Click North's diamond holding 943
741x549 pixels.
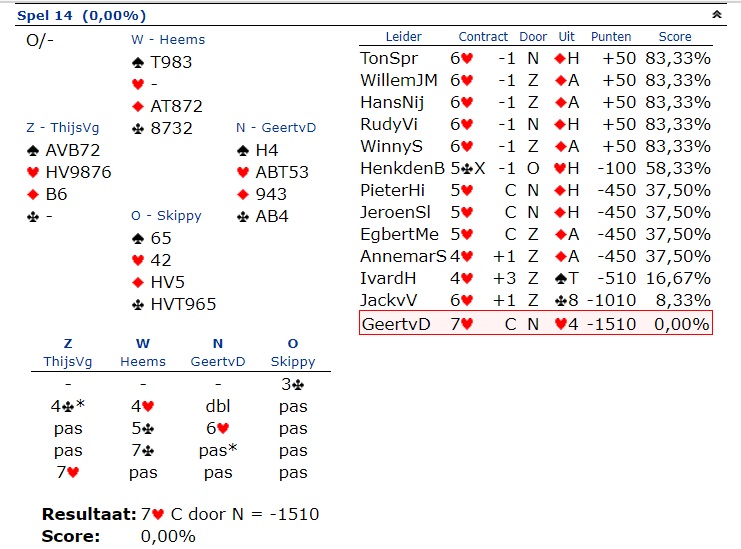tap(262, 194)
